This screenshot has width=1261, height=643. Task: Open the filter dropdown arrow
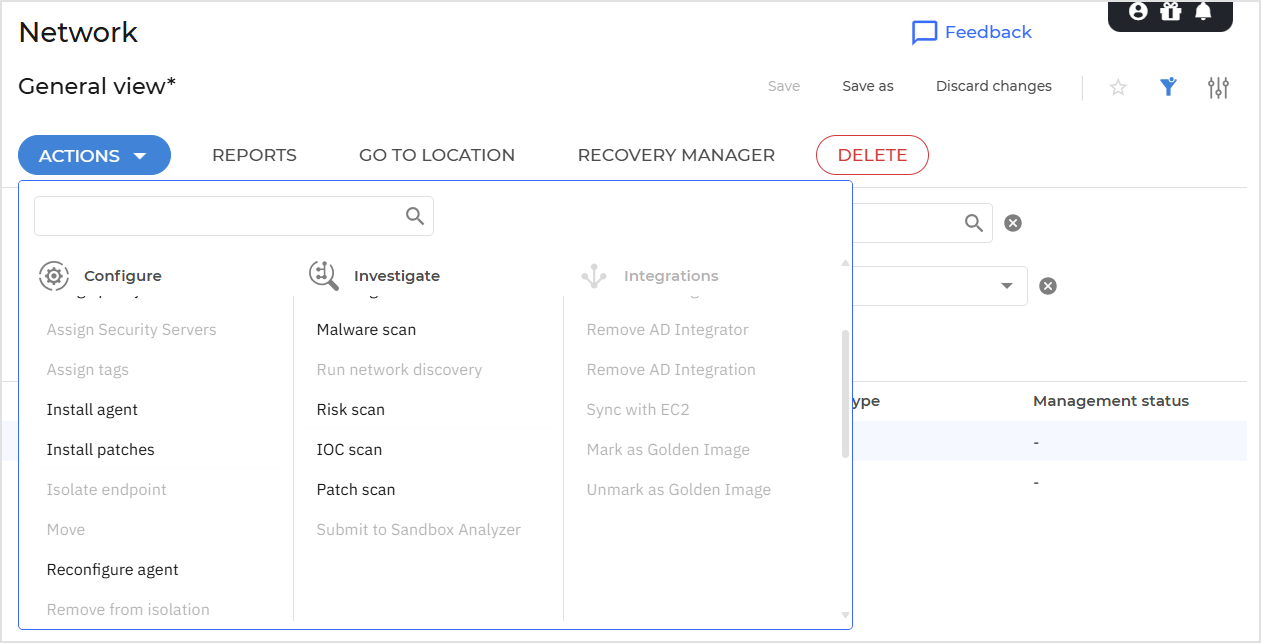coord(1006,286)
